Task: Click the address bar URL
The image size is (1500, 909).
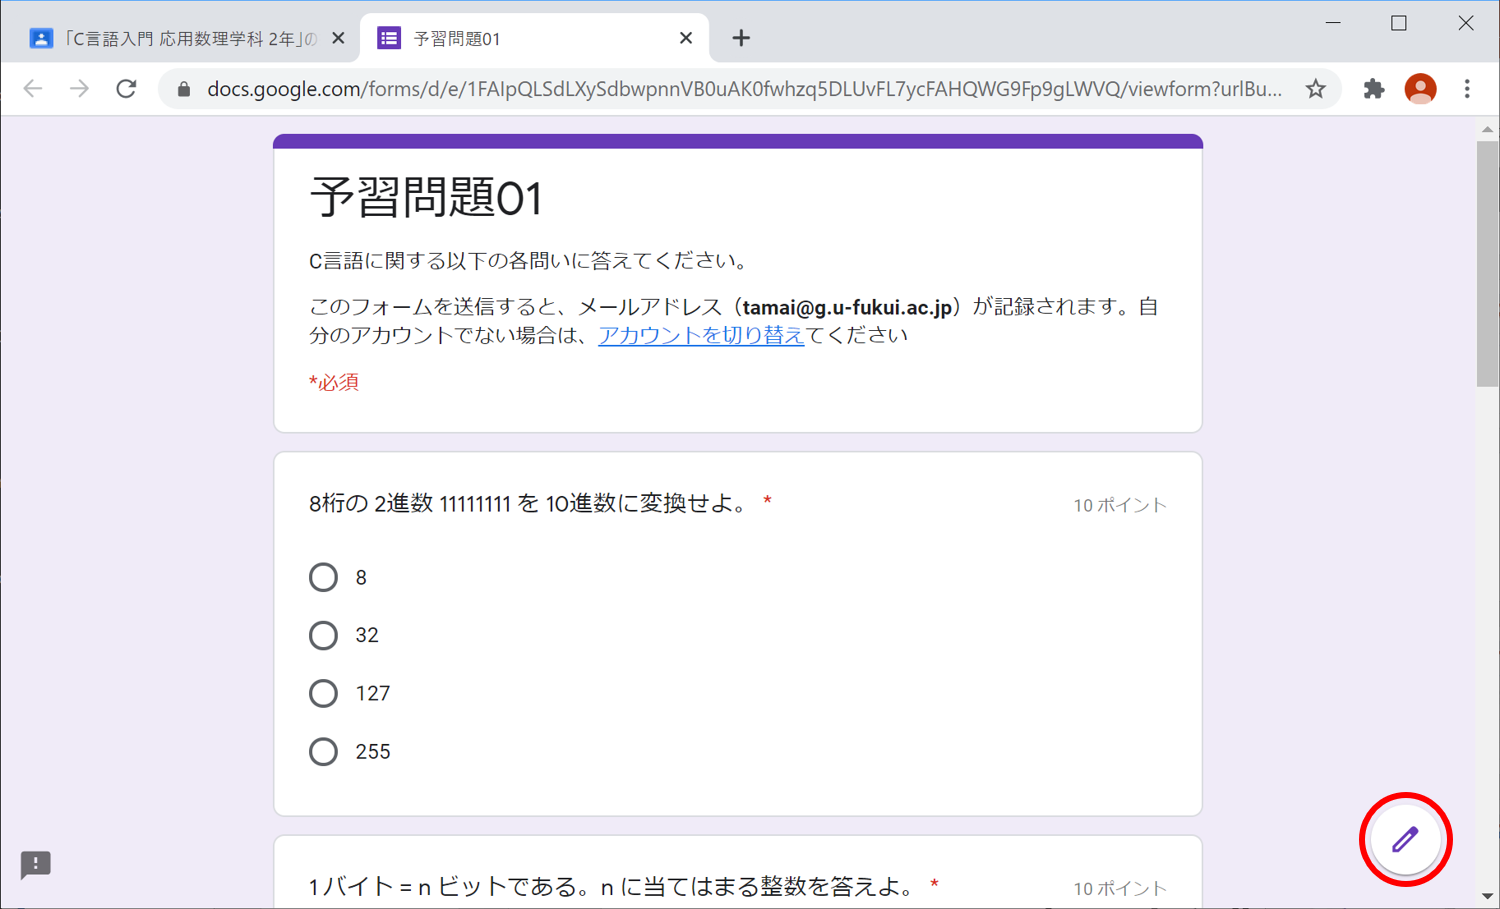Action: coord(744,89)
